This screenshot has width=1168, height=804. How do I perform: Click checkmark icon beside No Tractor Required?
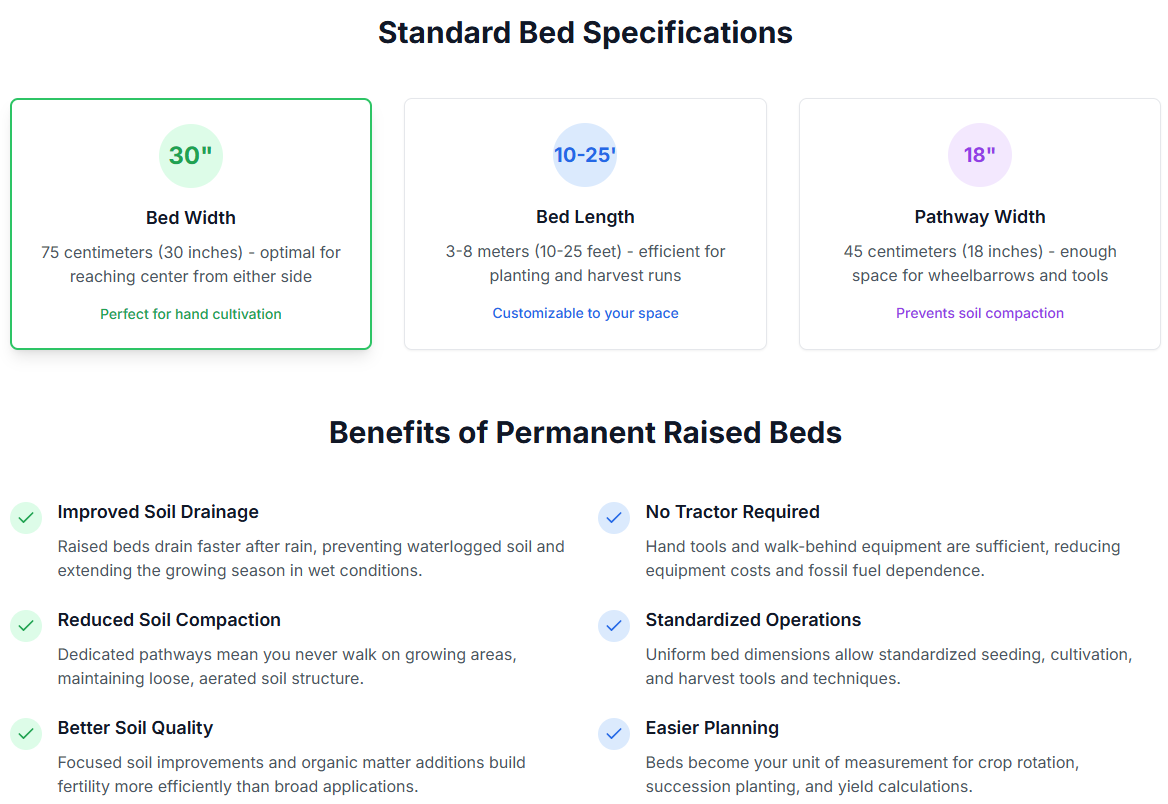614,518
